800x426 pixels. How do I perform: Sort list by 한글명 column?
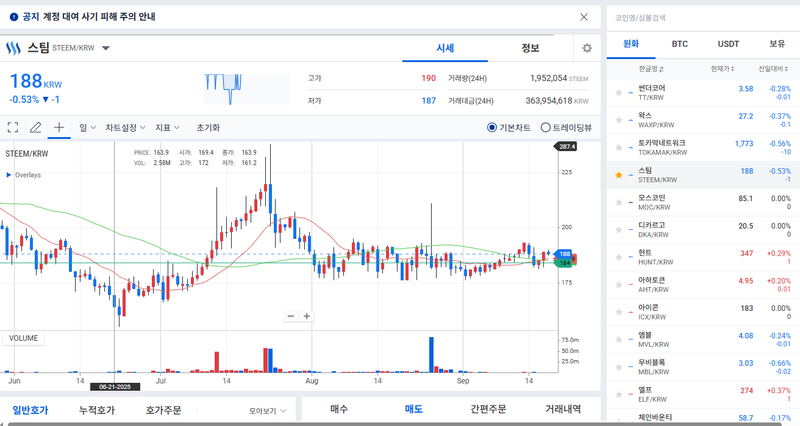pos(651,69)
